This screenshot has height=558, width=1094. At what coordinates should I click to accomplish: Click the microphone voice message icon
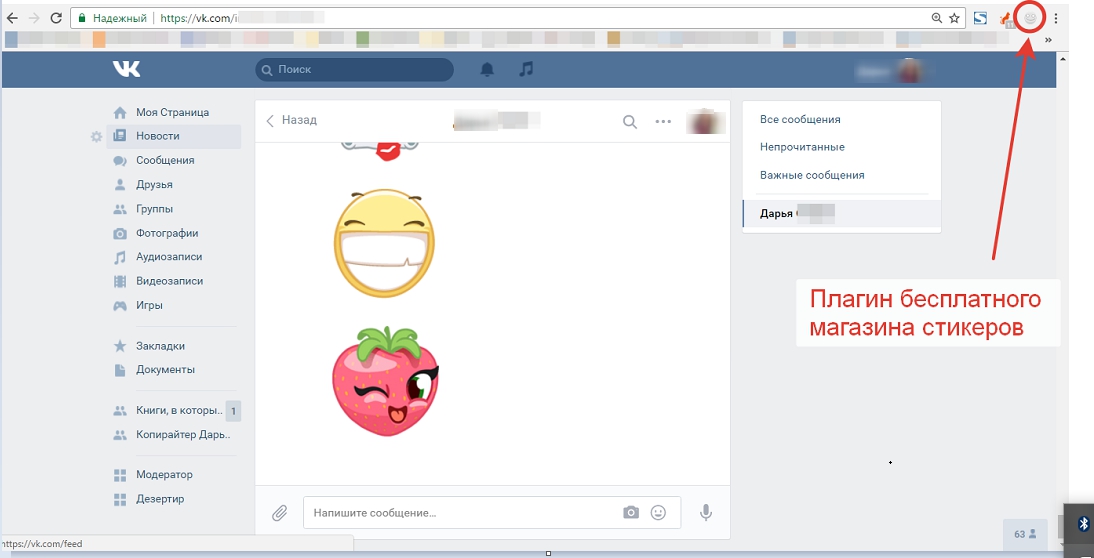pyautogui.click(x=706, y=512)
